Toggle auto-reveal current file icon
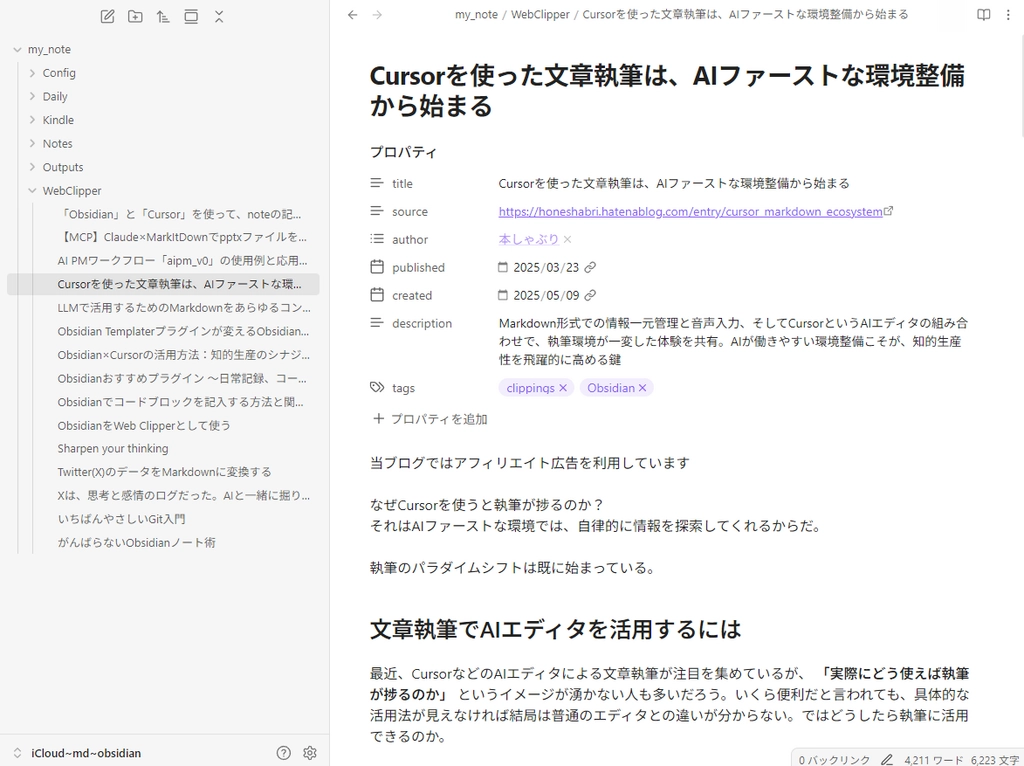The width and height of the screenshot is (1024, 766). pos(191,17)
